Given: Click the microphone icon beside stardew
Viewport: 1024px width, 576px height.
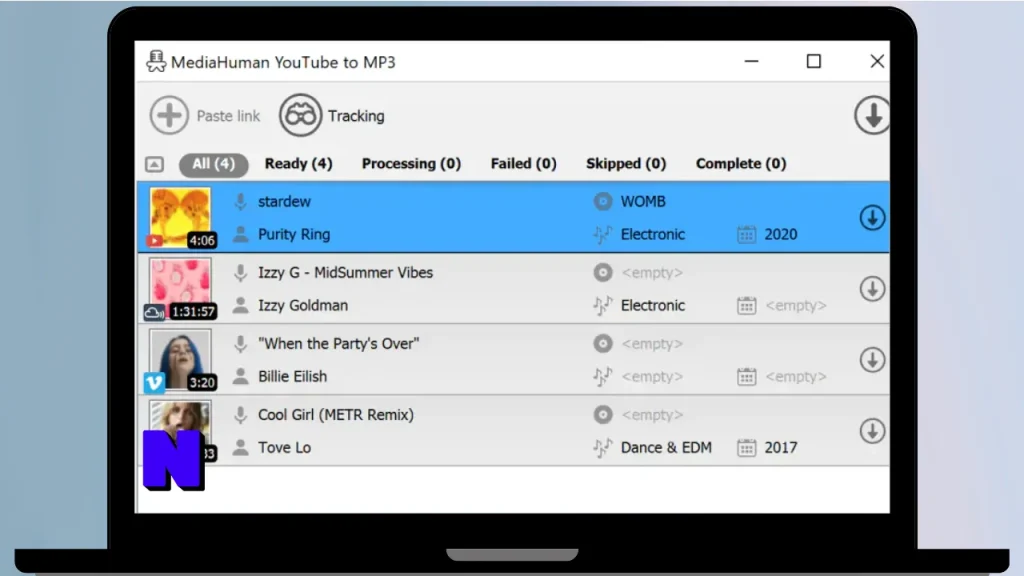Looking at the screenshot, I should (240, 202).
